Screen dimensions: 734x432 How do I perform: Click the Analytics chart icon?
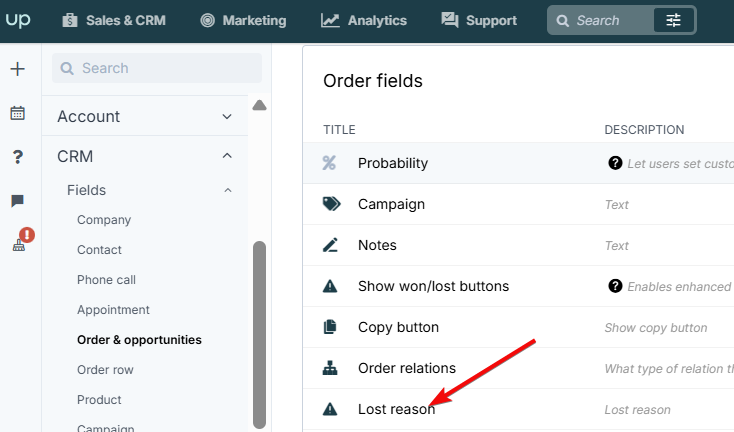click(330, 21)
